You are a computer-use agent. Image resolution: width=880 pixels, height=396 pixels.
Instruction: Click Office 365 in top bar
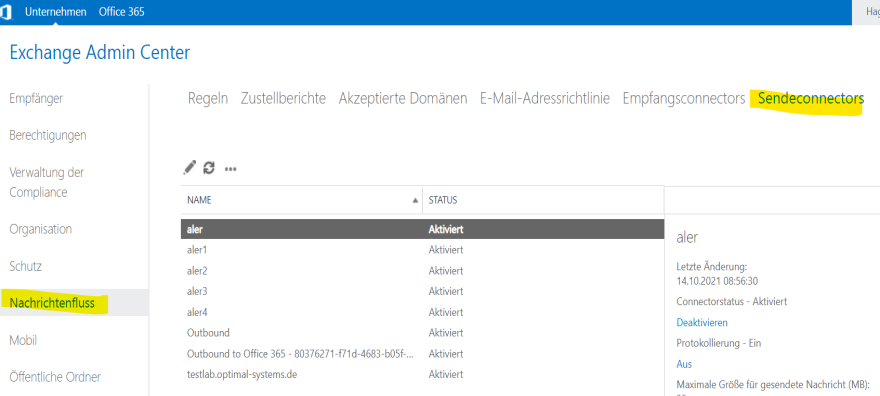point(121,12)
